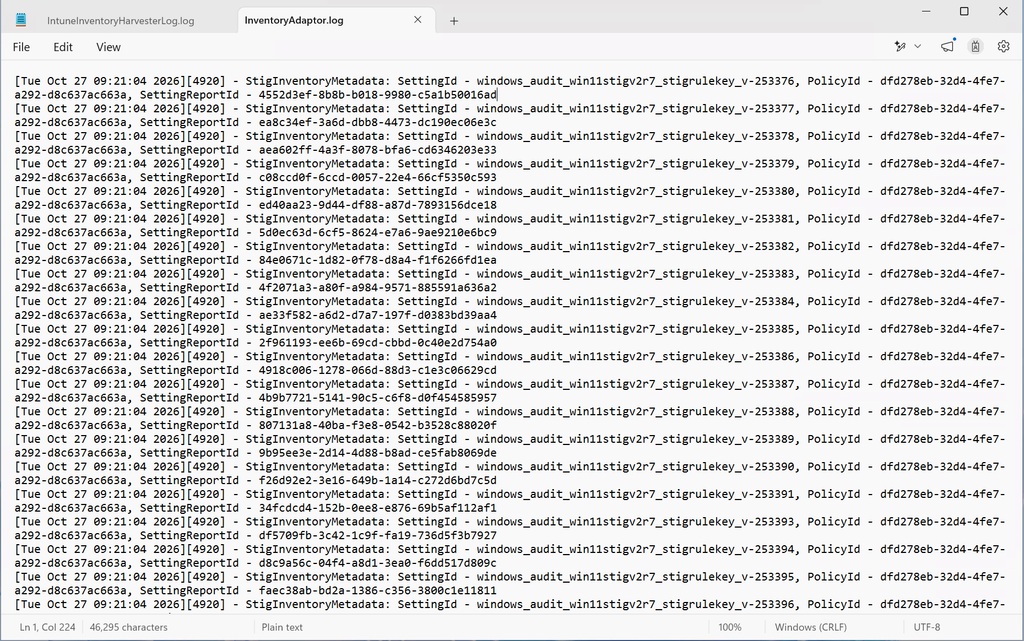Click report ID 'df5709fb-3c42-1c9f-fa19-736d5f3b7927'
The width and height of the screenshot is (1024, 641).
tap(377, 535)
